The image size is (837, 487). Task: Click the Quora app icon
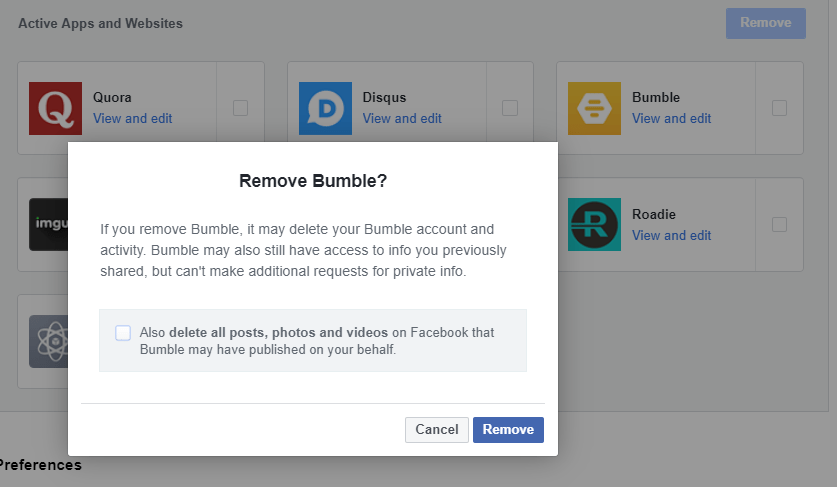56,108
